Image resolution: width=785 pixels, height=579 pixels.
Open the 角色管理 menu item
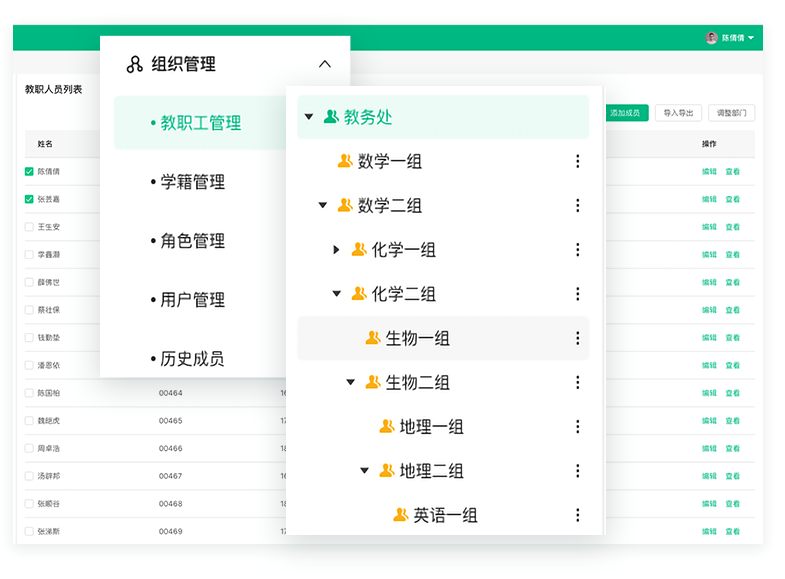click(x=193, y=241)
